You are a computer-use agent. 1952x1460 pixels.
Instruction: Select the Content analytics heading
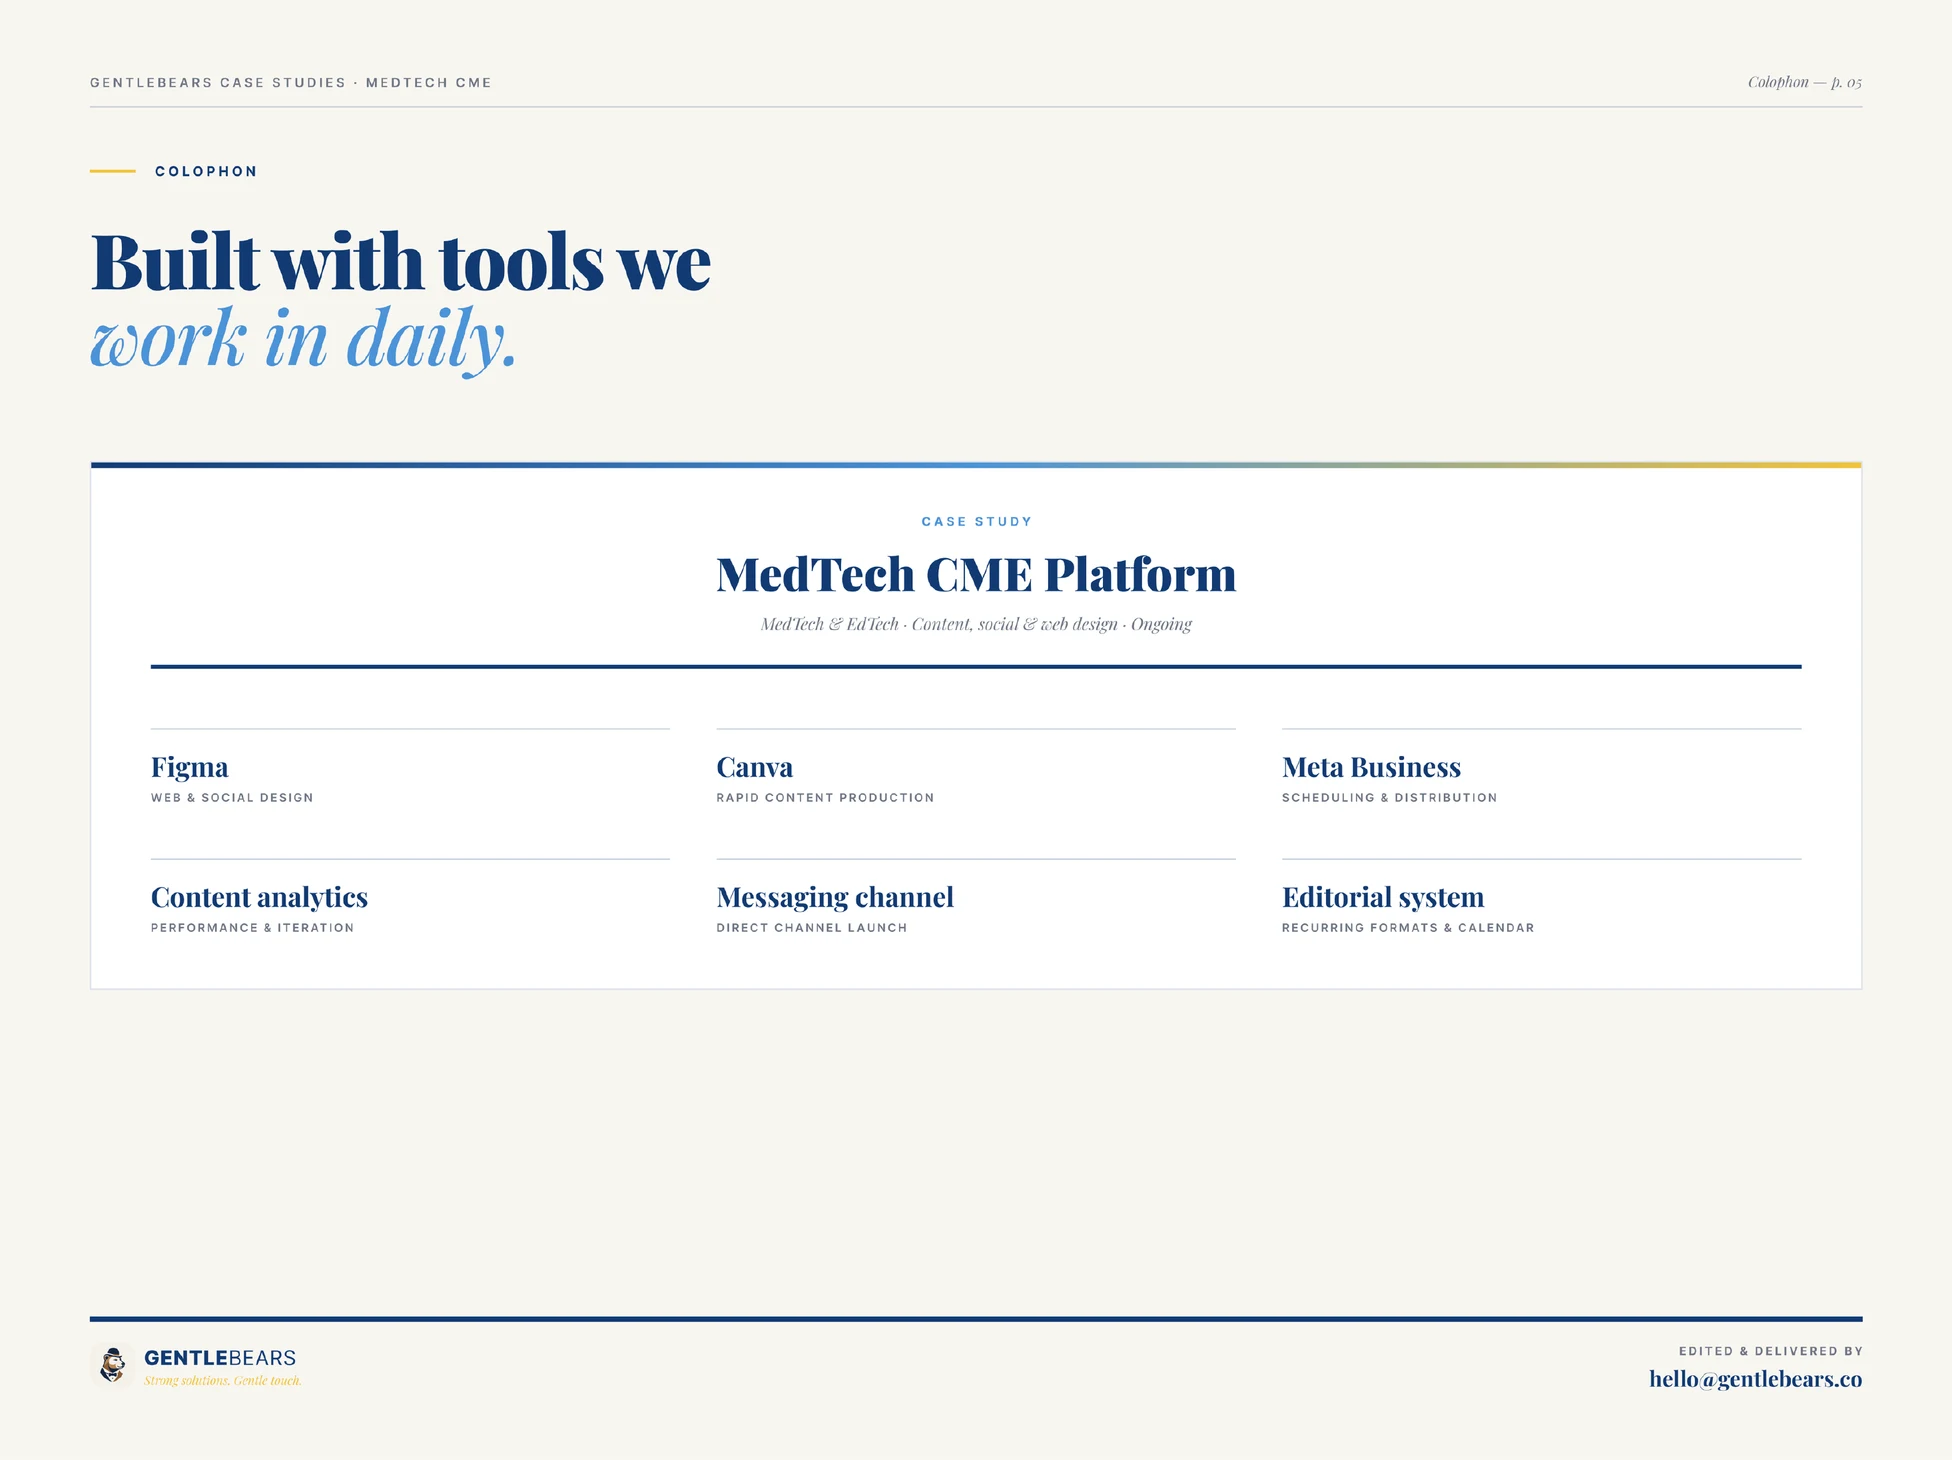point(259,897)
